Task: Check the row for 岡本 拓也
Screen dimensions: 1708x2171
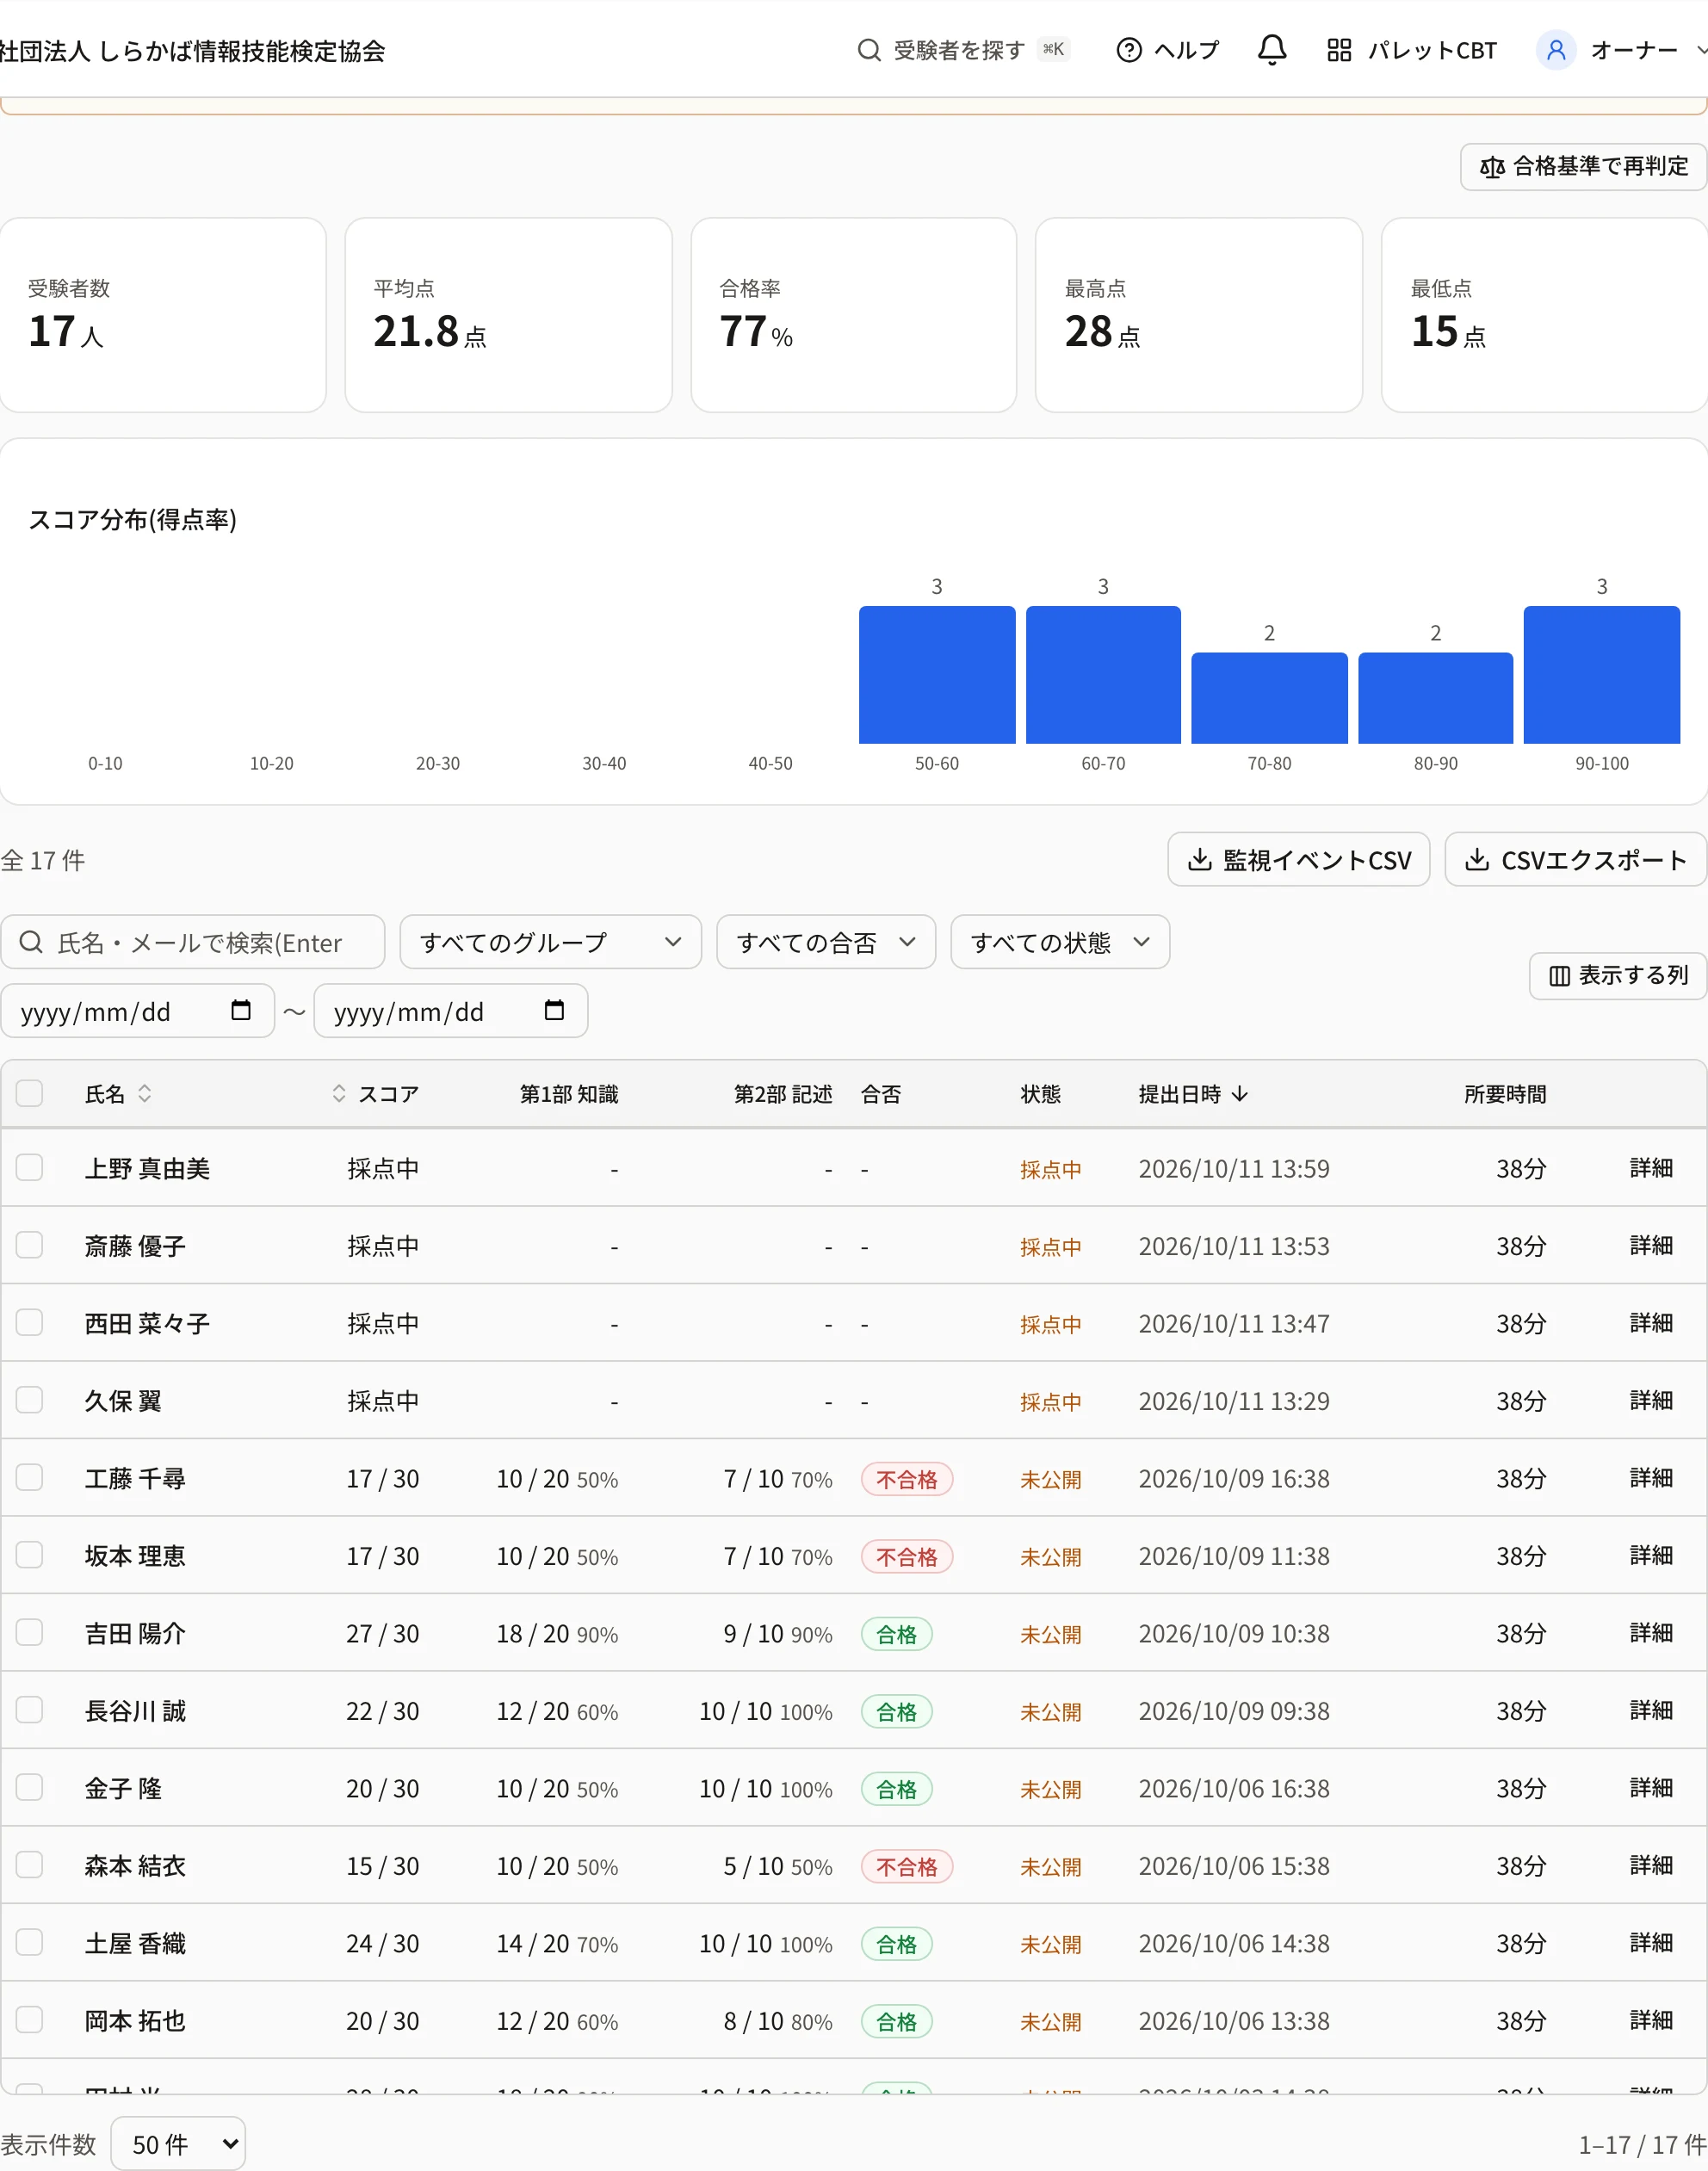Action: click(30, 2019)
